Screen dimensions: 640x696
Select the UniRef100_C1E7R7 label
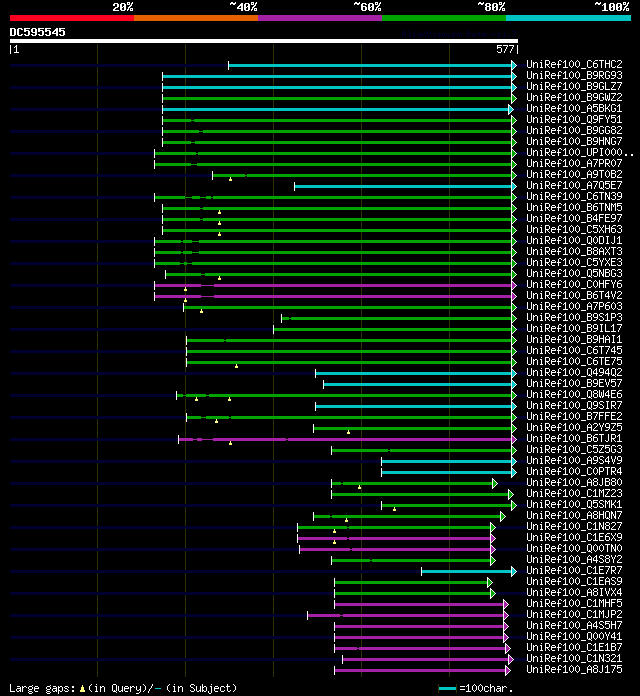(574, 570)
